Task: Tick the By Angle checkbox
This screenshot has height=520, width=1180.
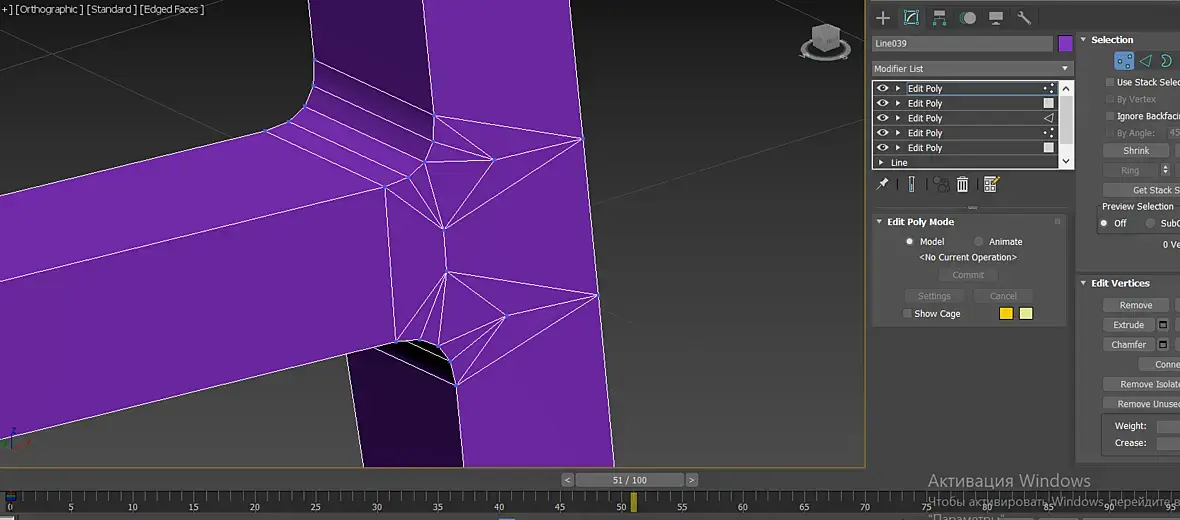Action: click(1110, 133)
